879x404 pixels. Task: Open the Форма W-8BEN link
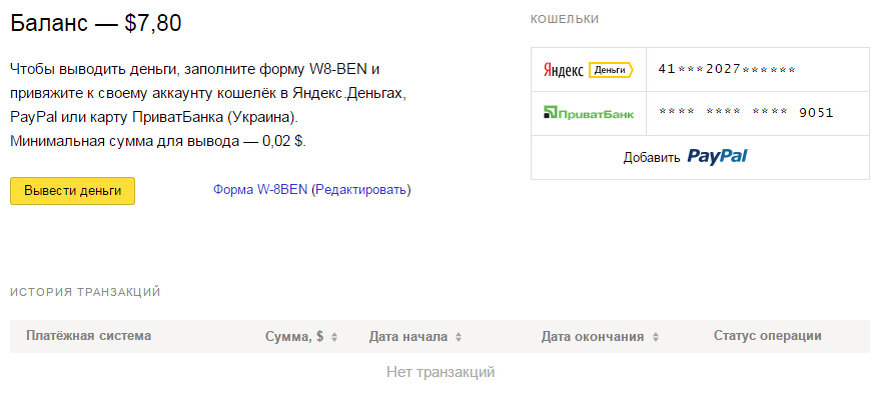coord(260,190)
